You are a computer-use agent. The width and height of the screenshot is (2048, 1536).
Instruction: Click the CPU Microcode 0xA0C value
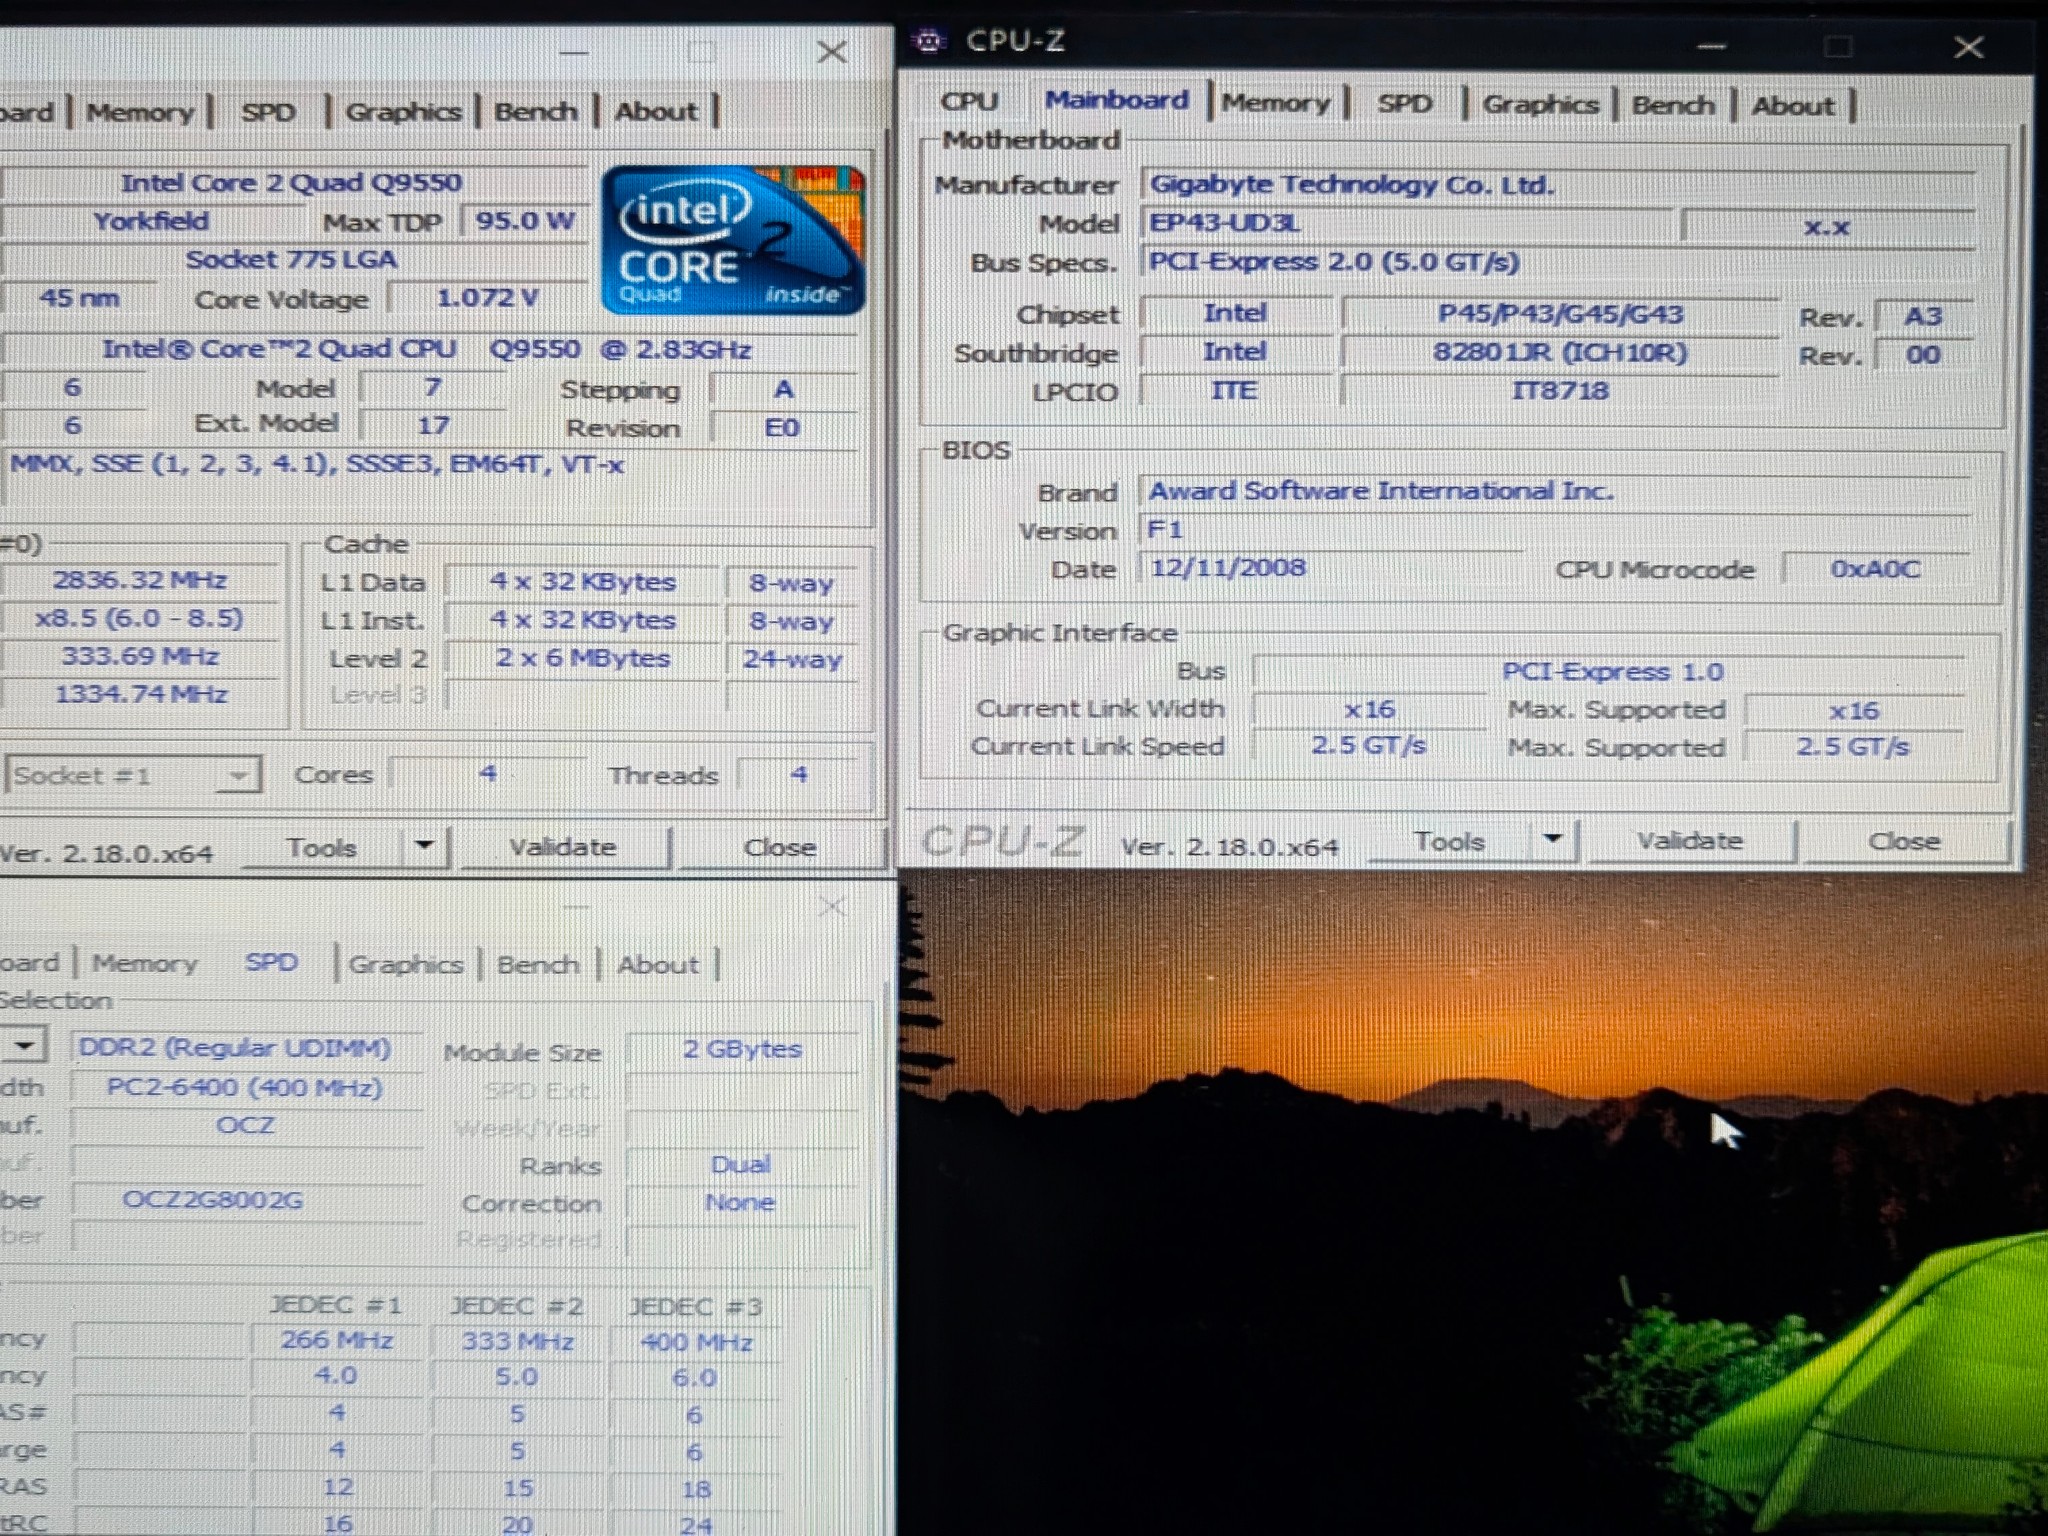click(x=1875, y=569)
